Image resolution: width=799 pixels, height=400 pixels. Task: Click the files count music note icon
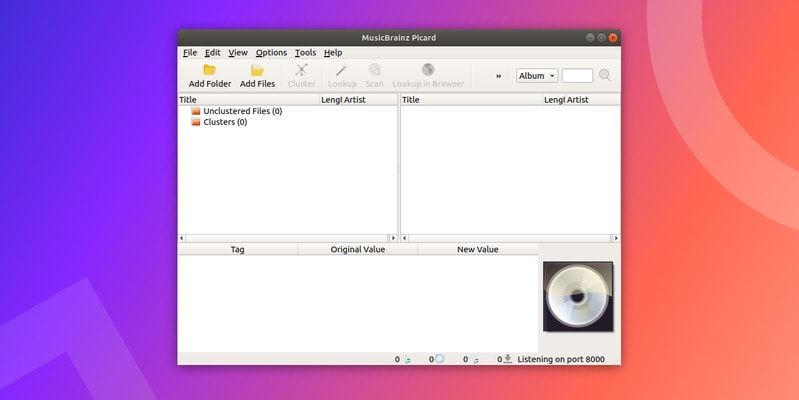tap(408, 360)
